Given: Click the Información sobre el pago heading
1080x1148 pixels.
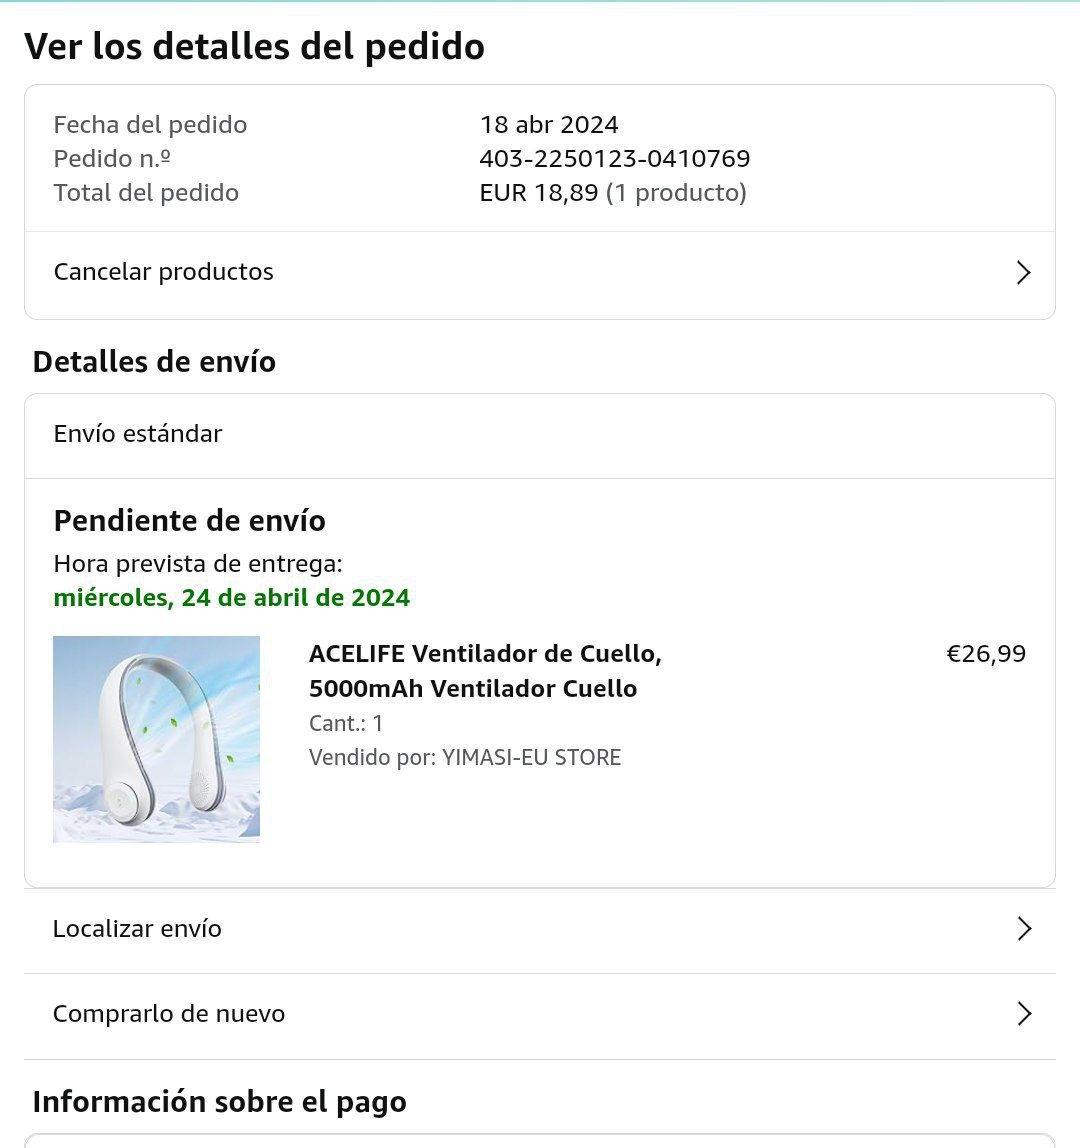Looking at the screenshot, I should click(x=219, y=1101).
